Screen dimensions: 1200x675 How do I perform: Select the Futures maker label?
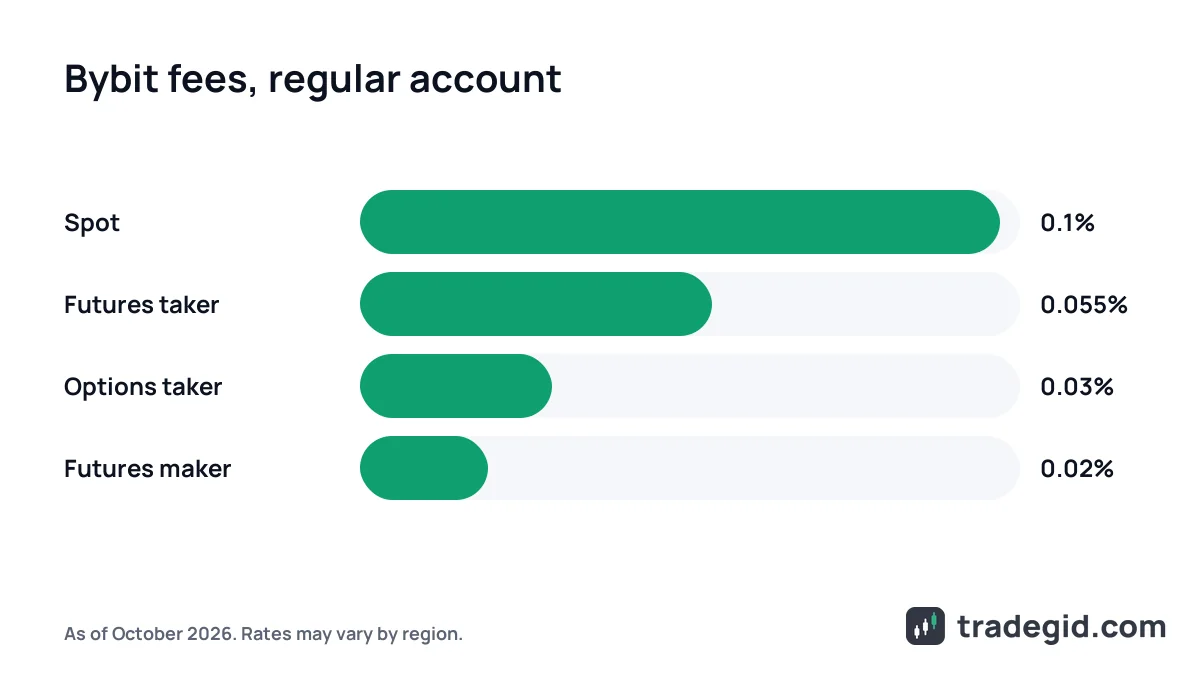click(x=147, y=469)
